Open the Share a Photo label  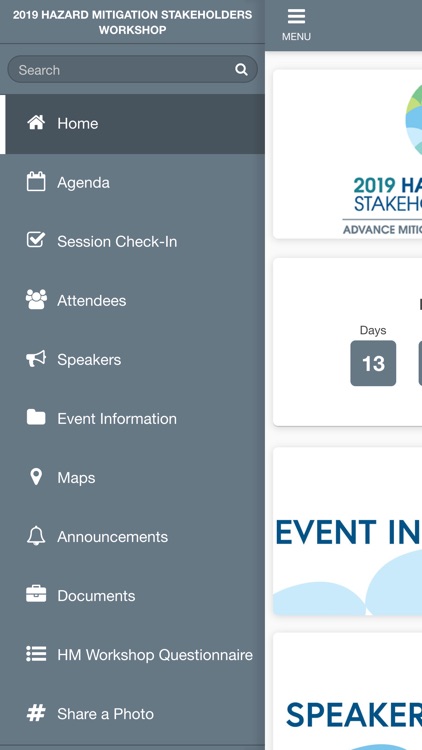105,714
